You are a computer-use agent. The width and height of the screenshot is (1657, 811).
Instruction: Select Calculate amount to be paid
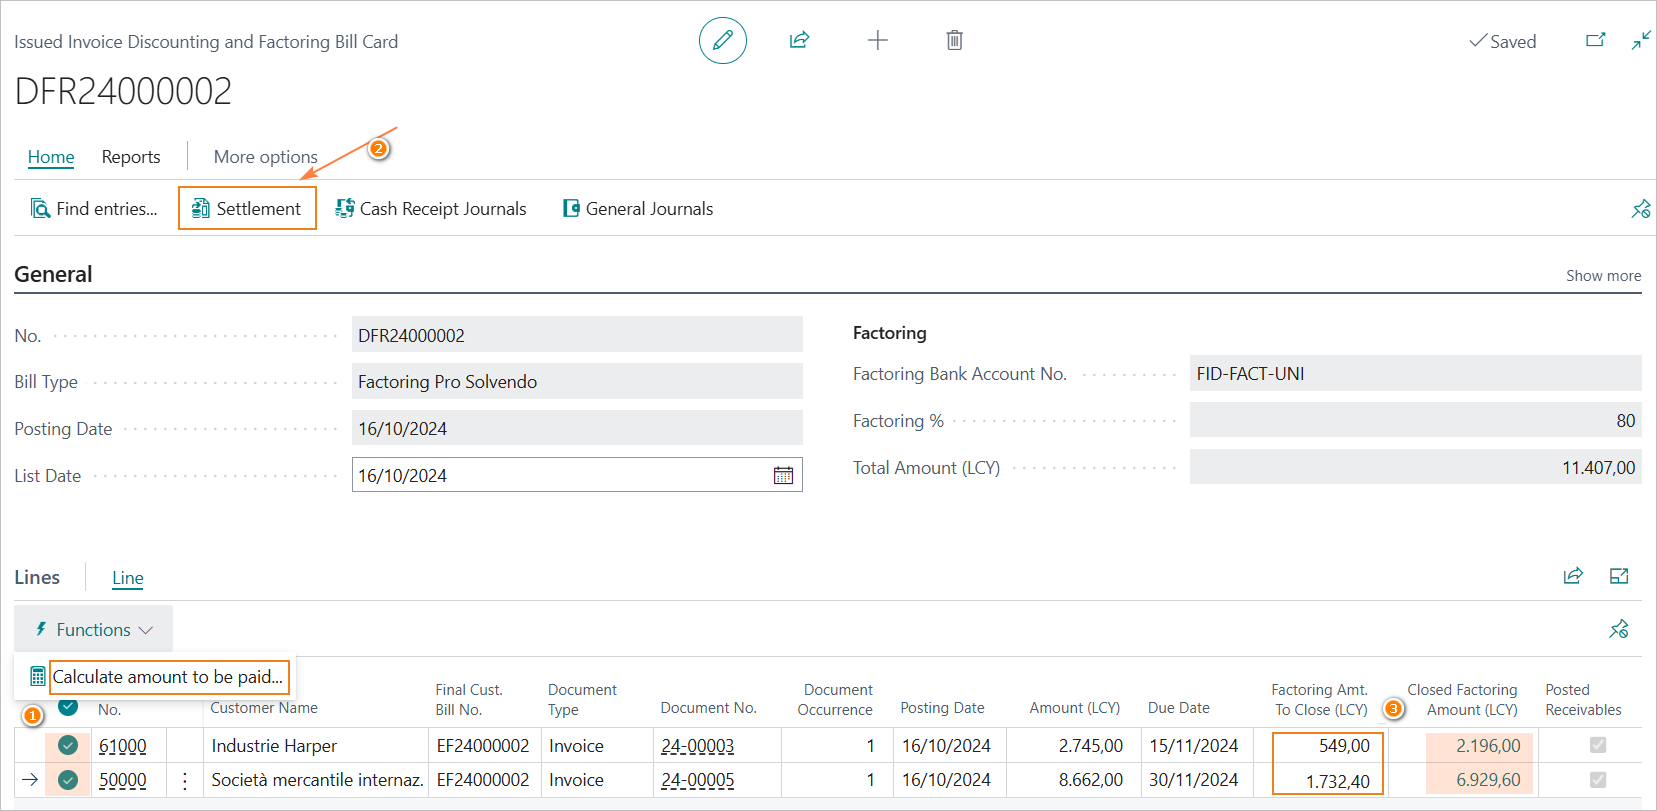pos(167,677)
